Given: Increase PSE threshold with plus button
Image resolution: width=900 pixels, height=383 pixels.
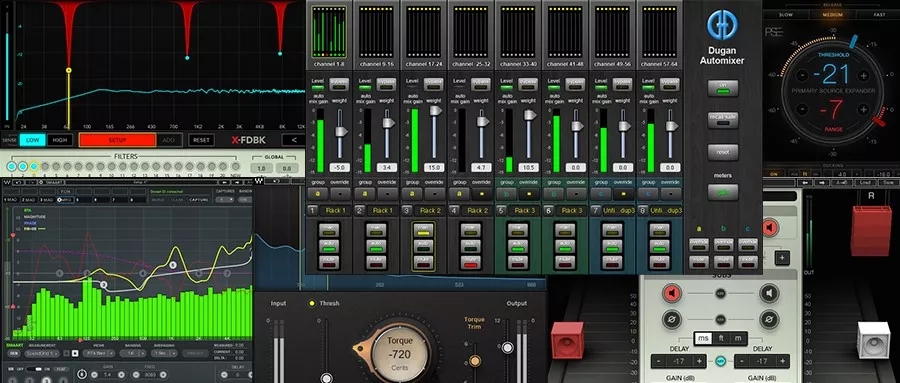Looking at the screenshot, I should click(x=863, y=75).
